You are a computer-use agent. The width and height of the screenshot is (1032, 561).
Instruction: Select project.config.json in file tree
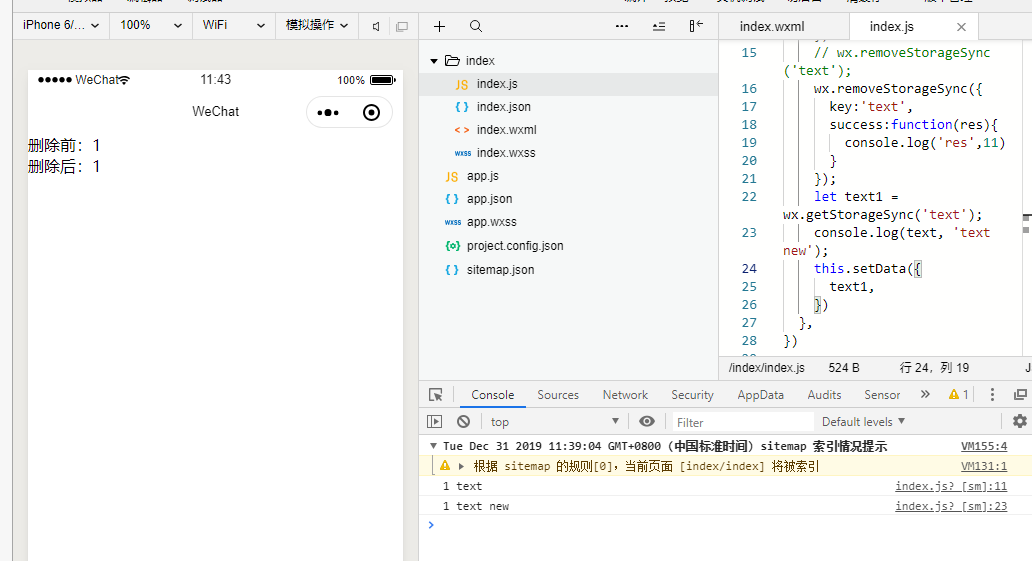point(569,246)
